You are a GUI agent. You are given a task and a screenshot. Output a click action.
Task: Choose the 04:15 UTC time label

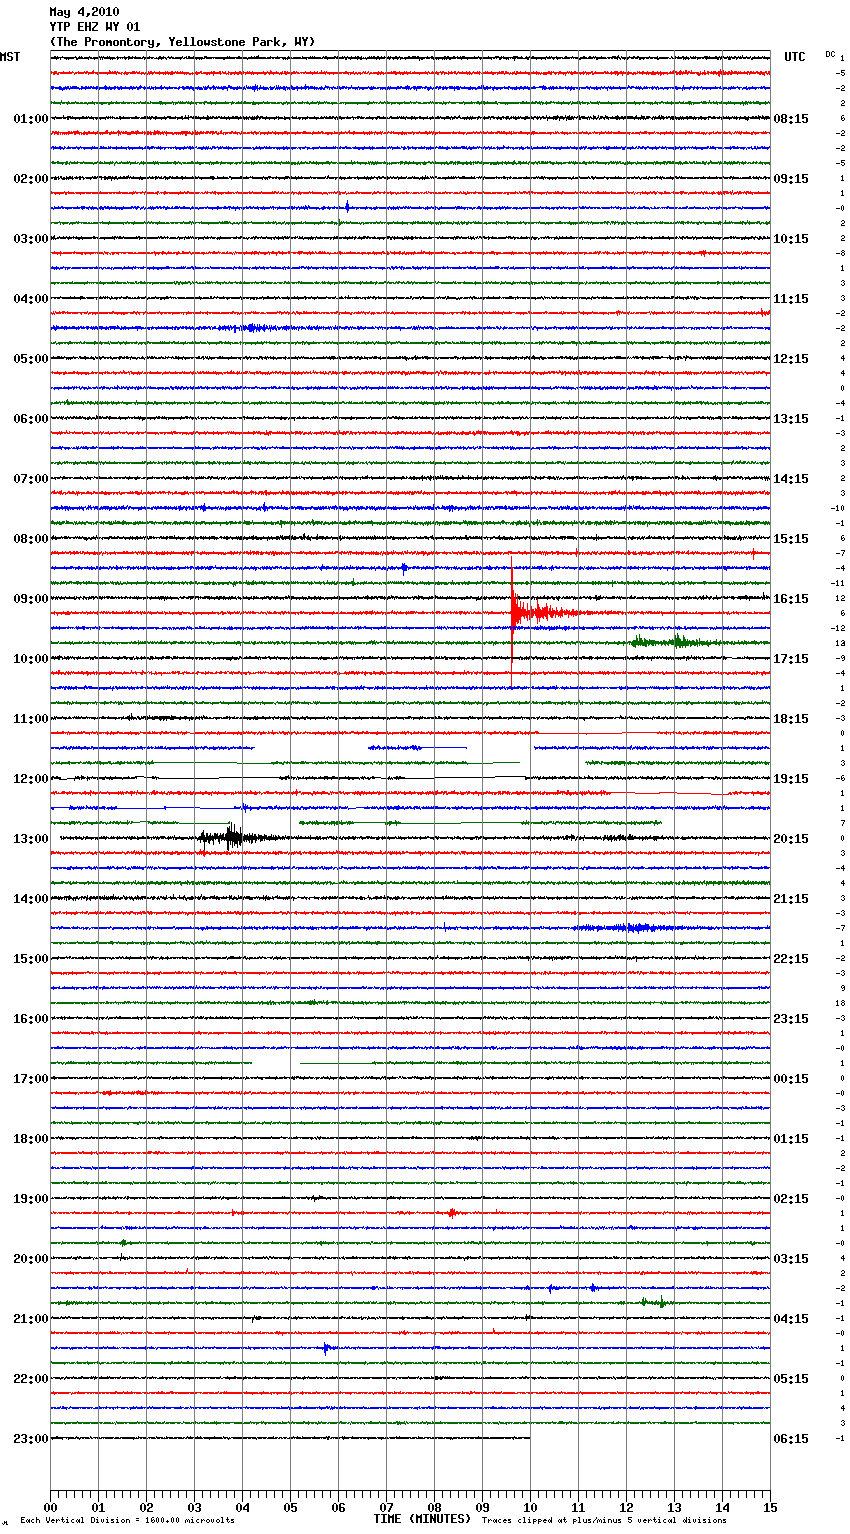coord(791,1319)
